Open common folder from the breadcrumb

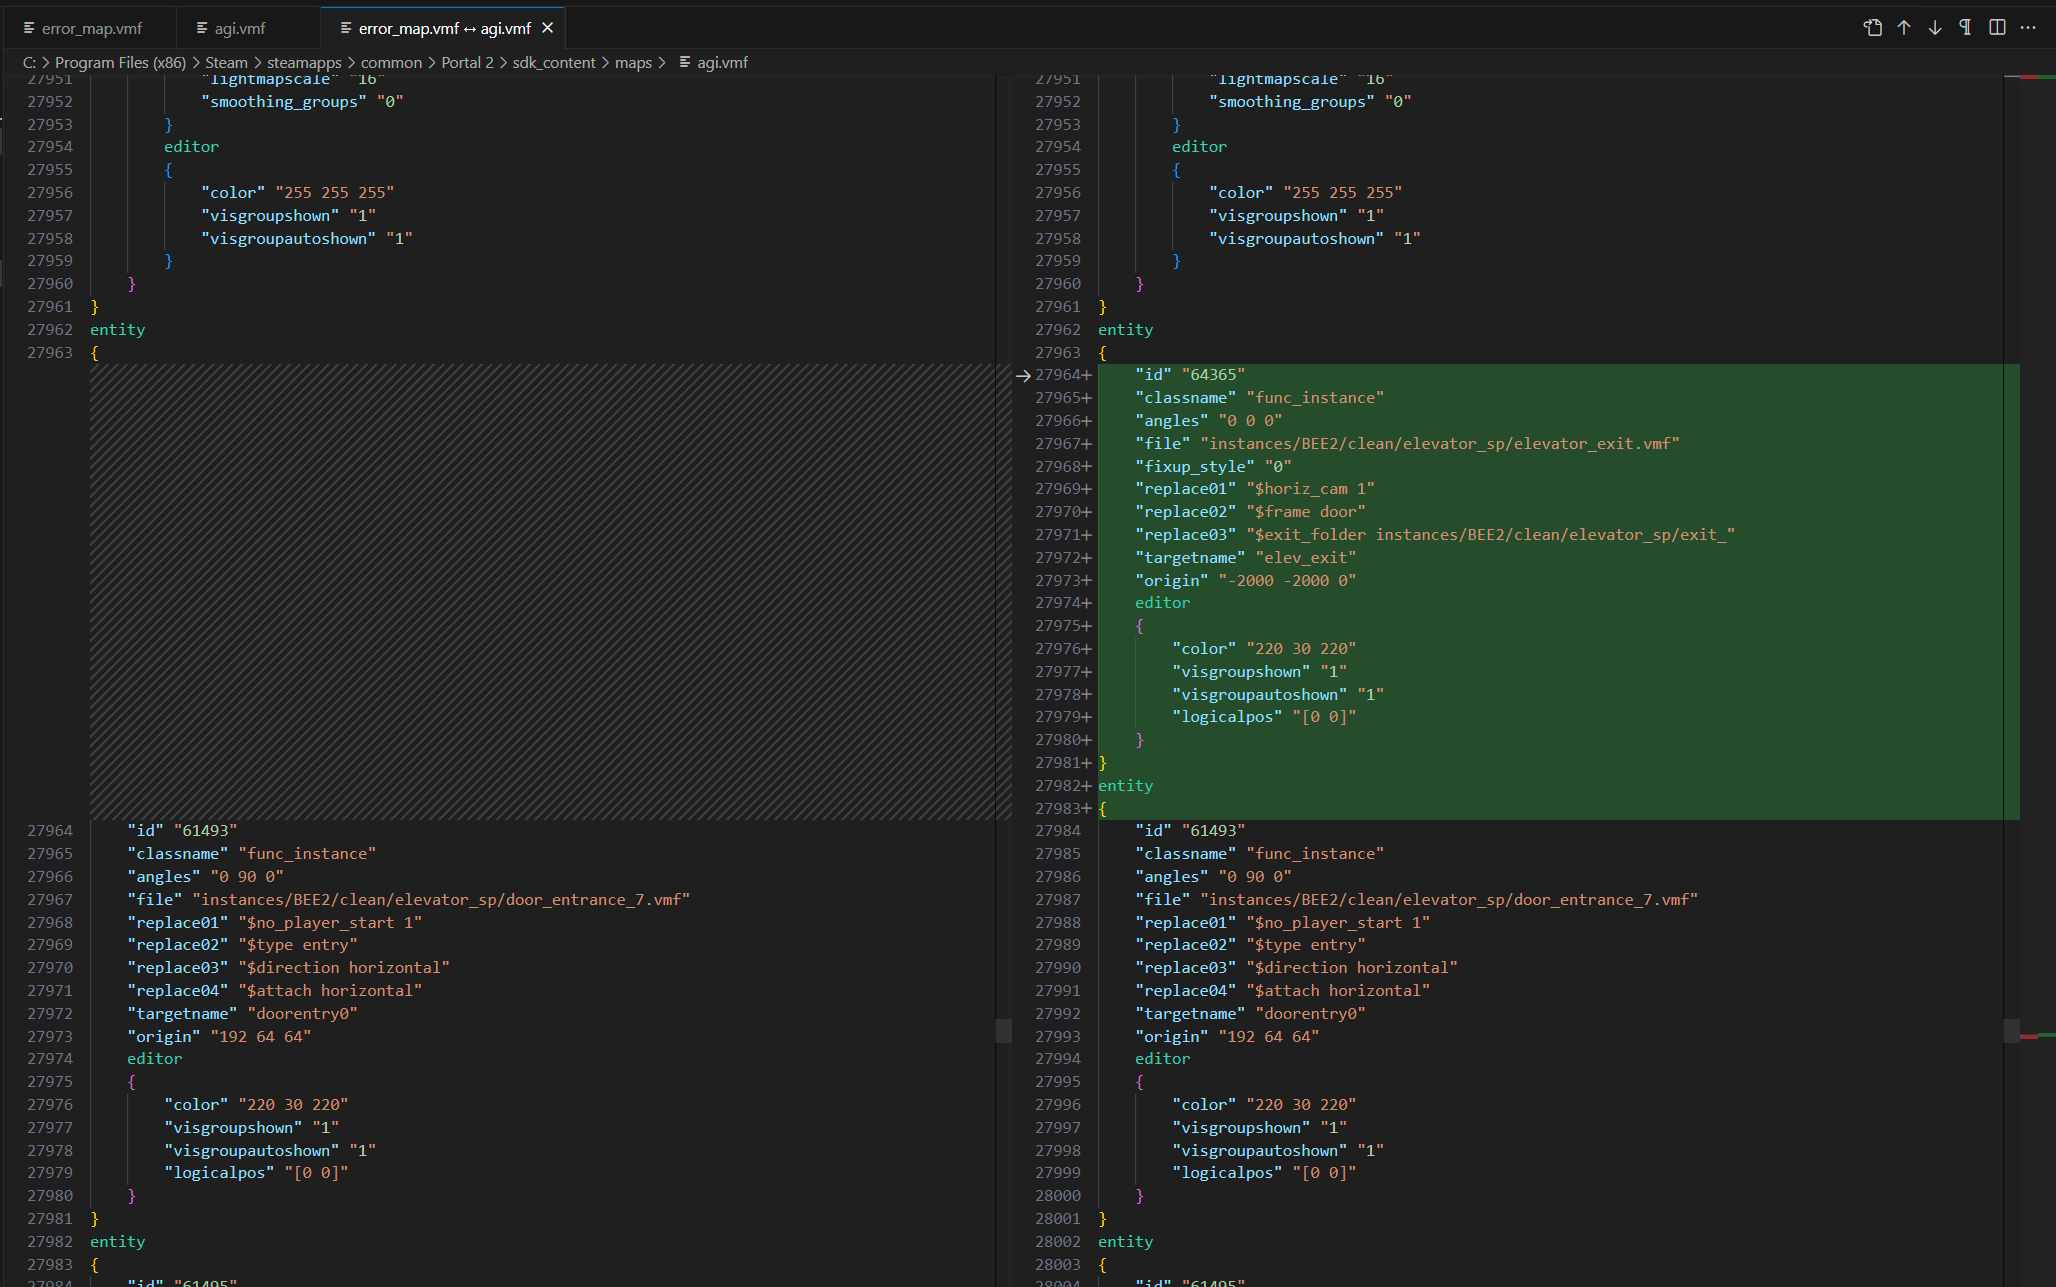(391, 62)
